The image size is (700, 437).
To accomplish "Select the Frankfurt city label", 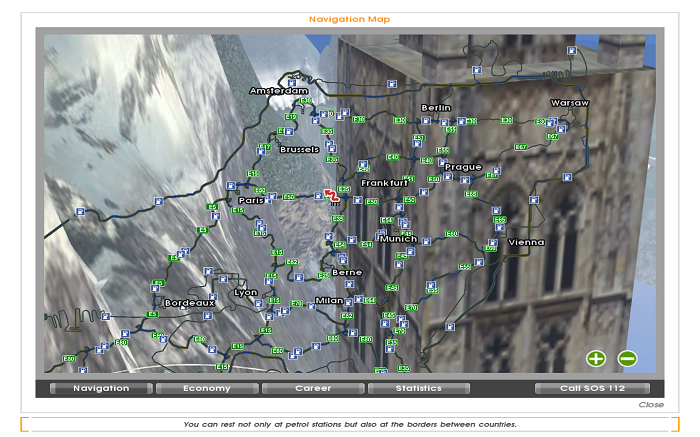I will click(x=384, y=183).
